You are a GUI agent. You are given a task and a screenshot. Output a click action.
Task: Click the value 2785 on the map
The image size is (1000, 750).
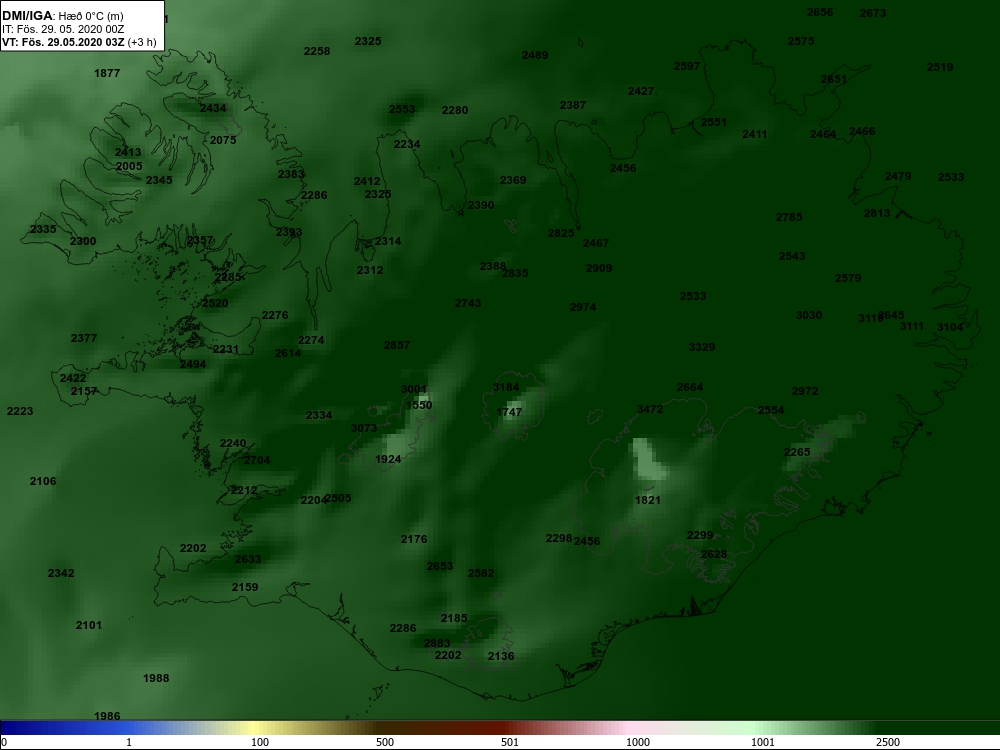tap(789, 217)
